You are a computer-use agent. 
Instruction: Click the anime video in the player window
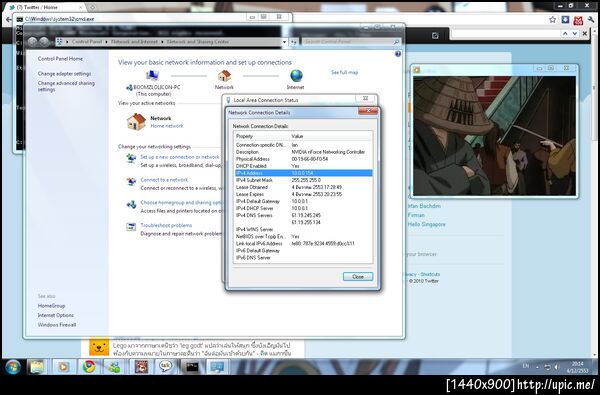[x=494, y=135]
